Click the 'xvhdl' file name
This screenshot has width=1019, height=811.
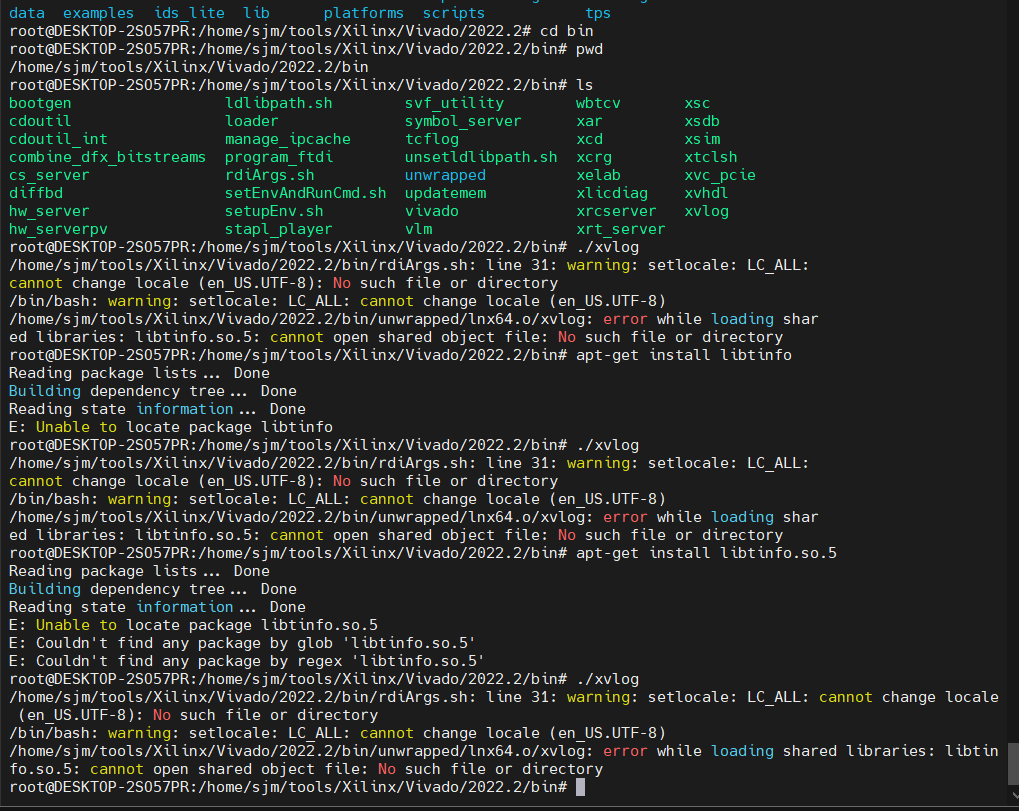coord(706,193)
